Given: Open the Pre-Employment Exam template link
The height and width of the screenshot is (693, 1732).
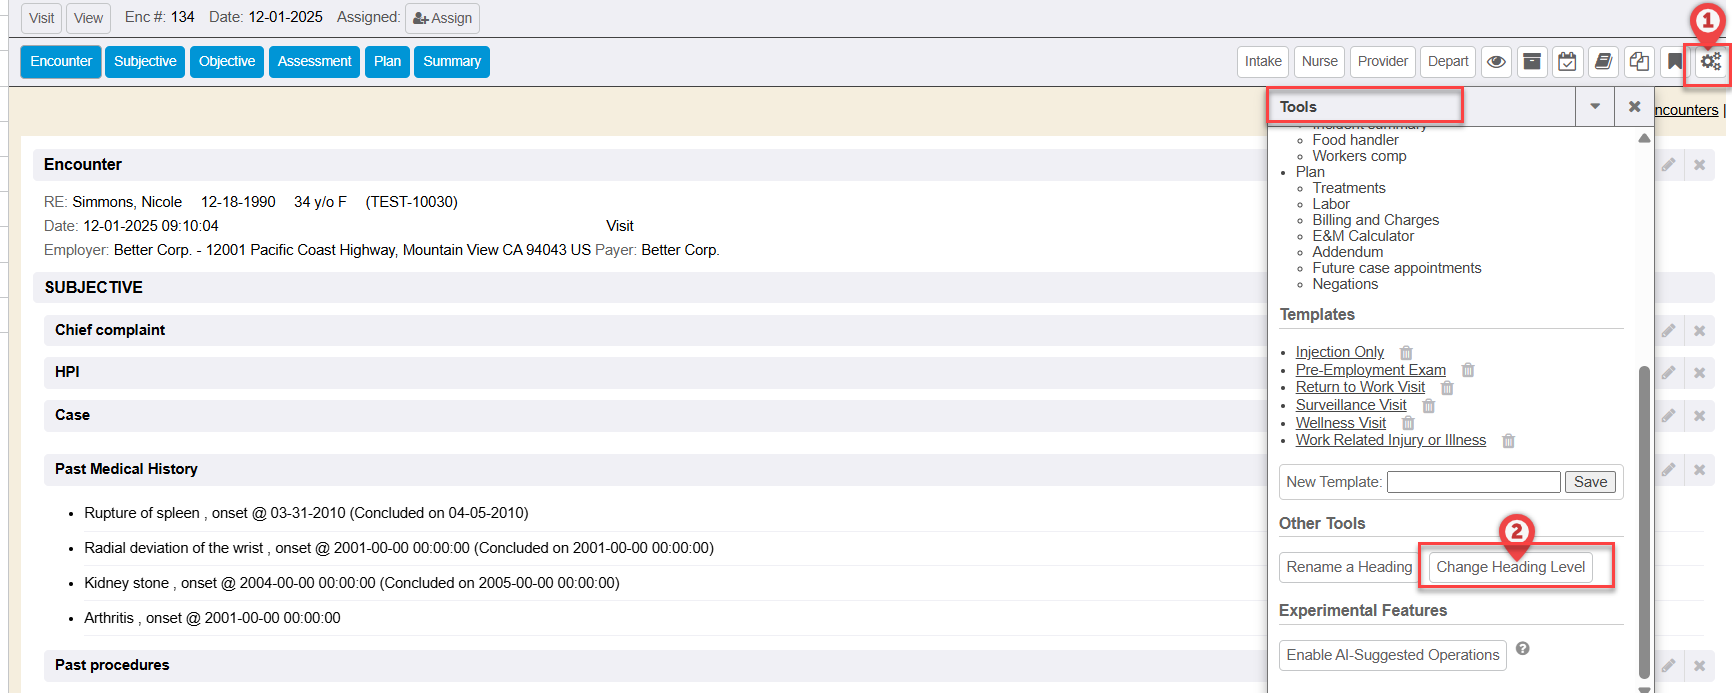Looking at the screenshot, I should [1370, 370].
